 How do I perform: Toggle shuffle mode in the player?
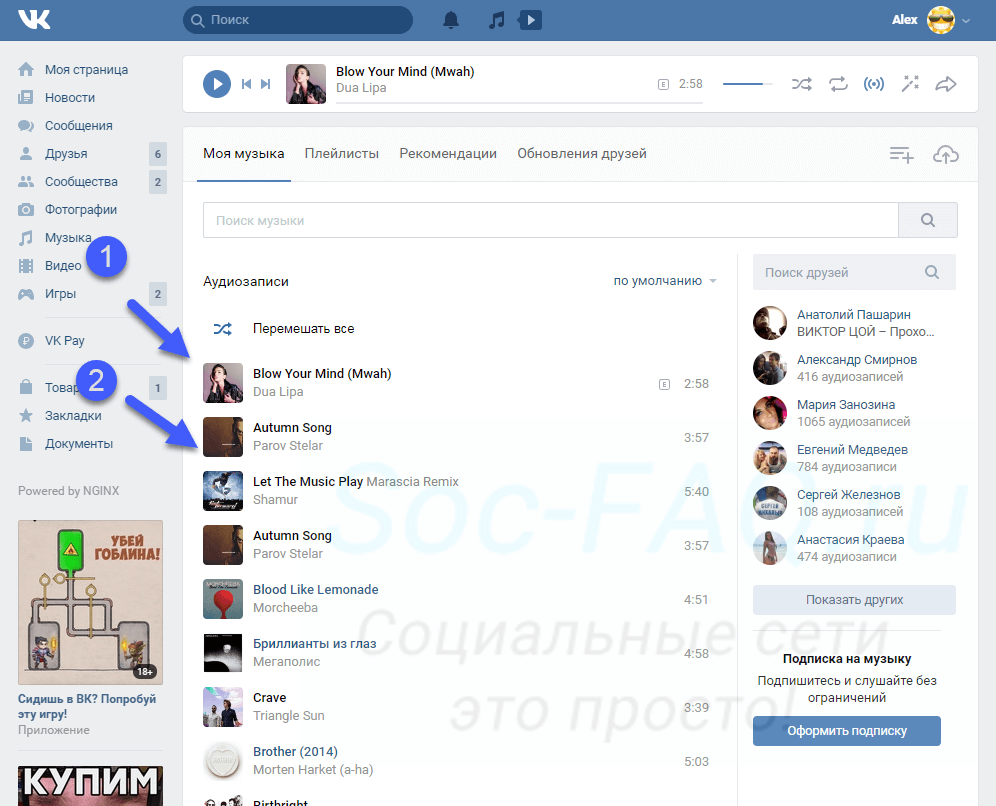pyautogui.click(x=802, y=84)
